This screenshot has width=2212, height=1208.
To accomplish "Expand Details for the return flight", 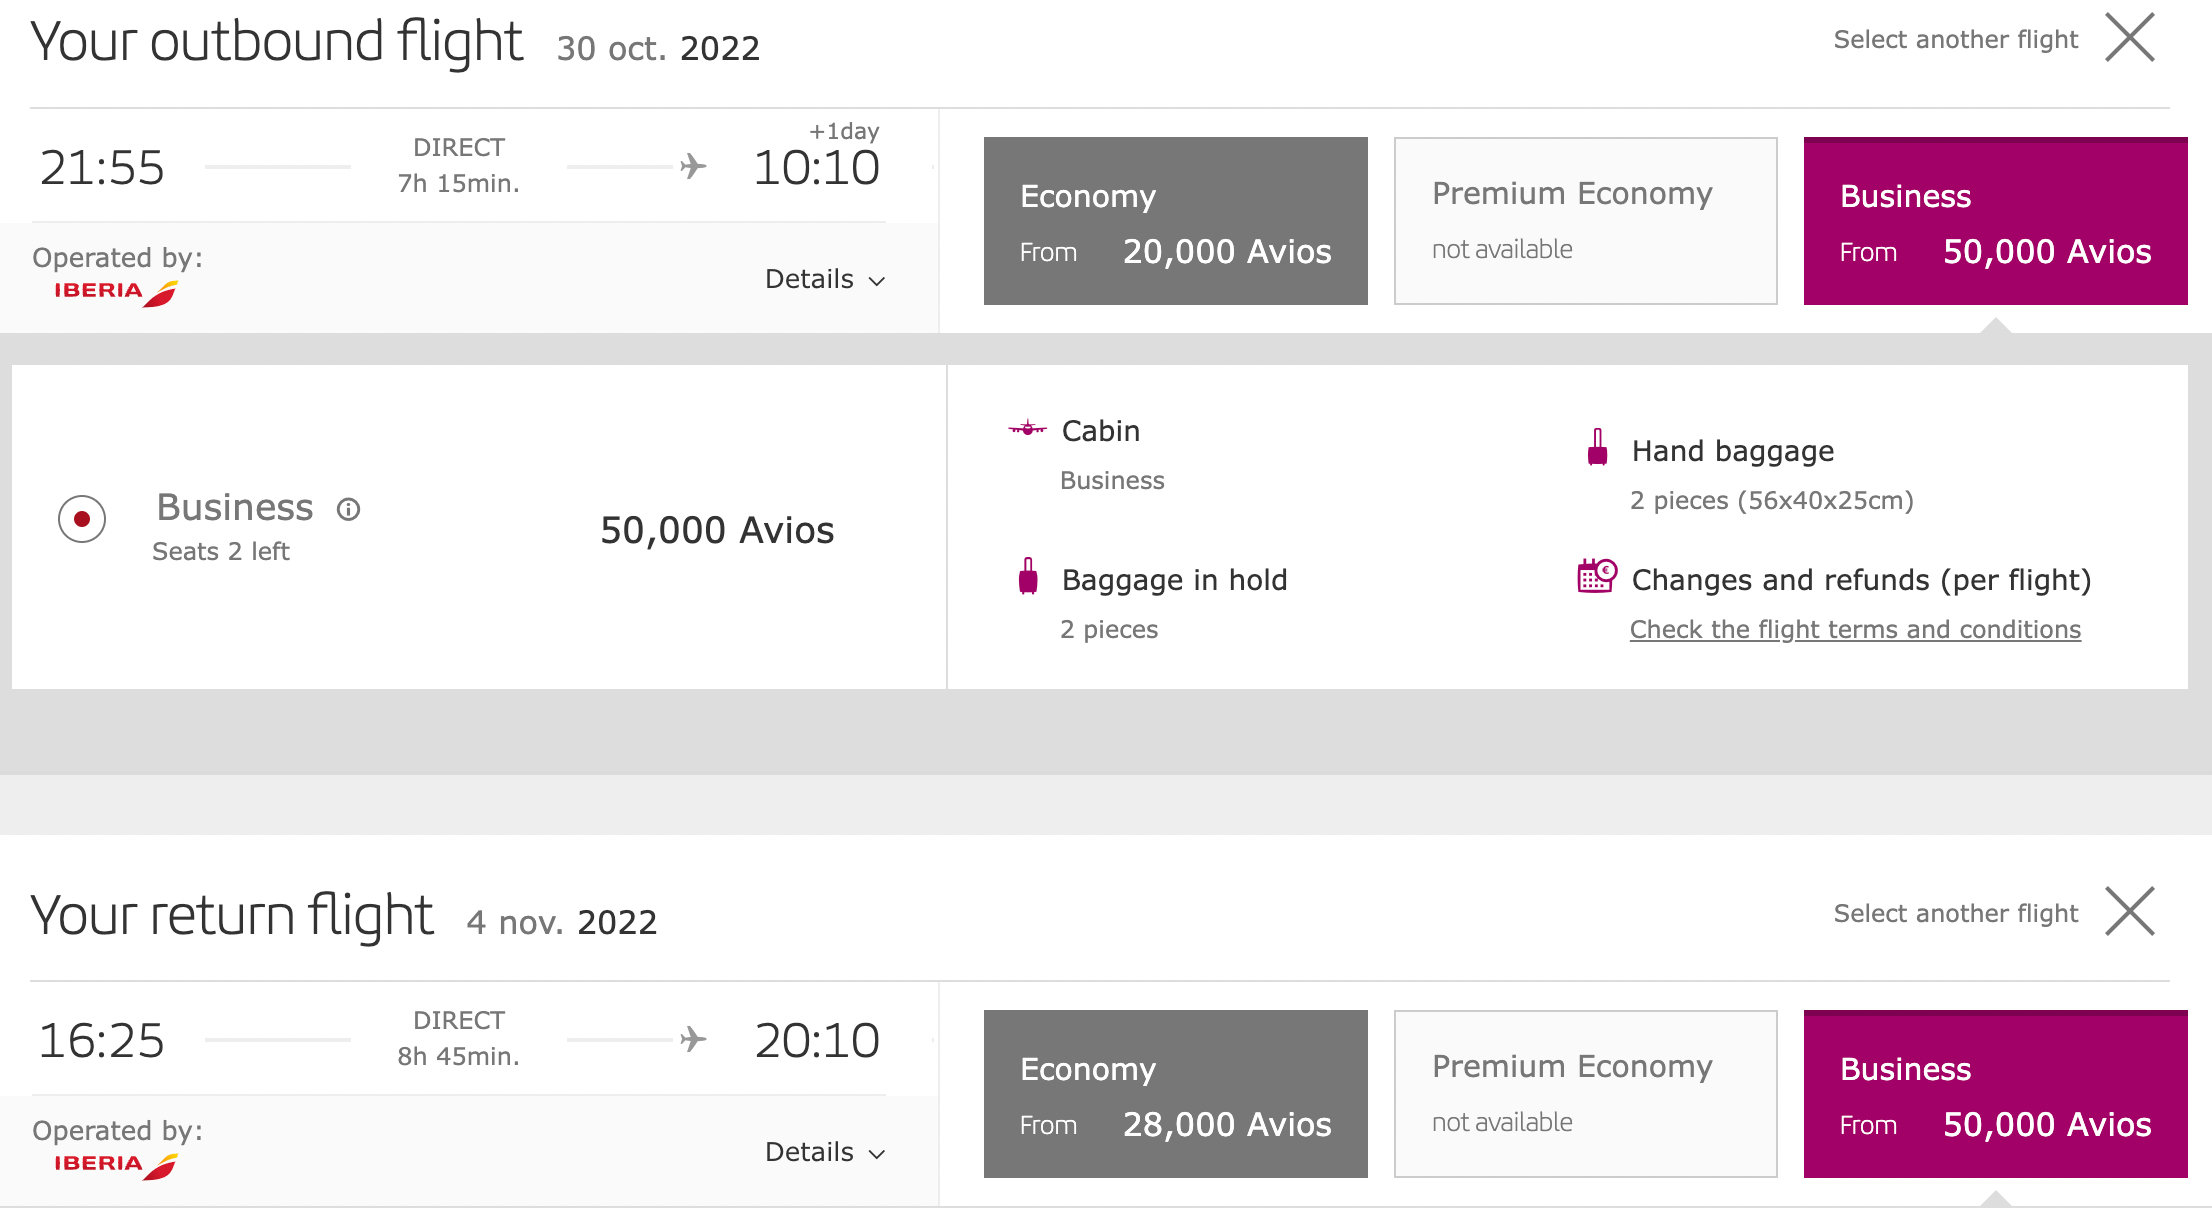I will (825, 1152).
